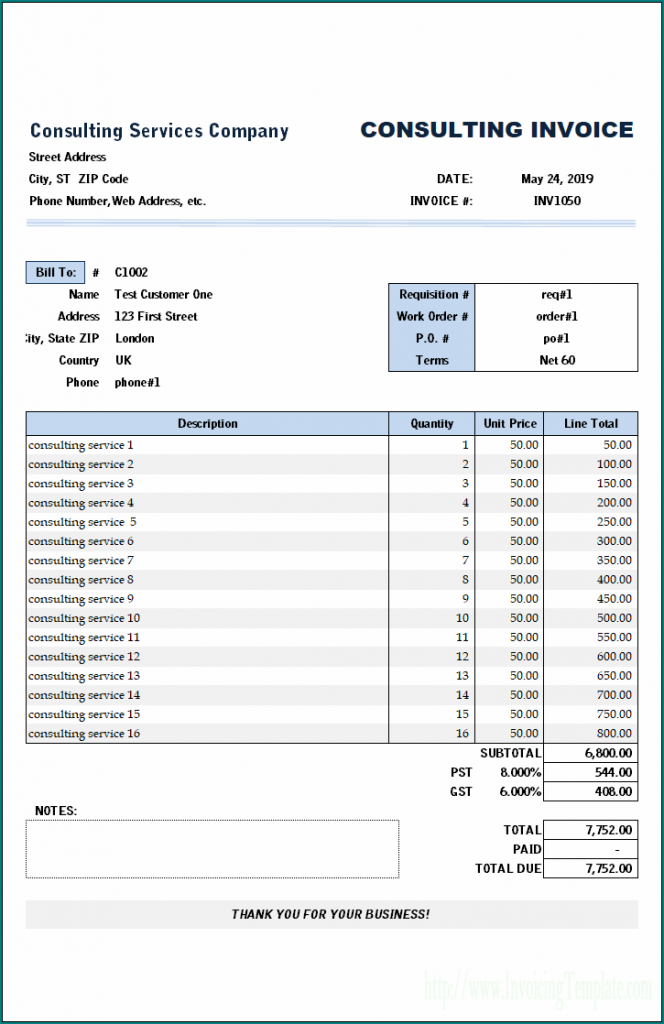Select the customer ID C1002 field

[131, 272]
